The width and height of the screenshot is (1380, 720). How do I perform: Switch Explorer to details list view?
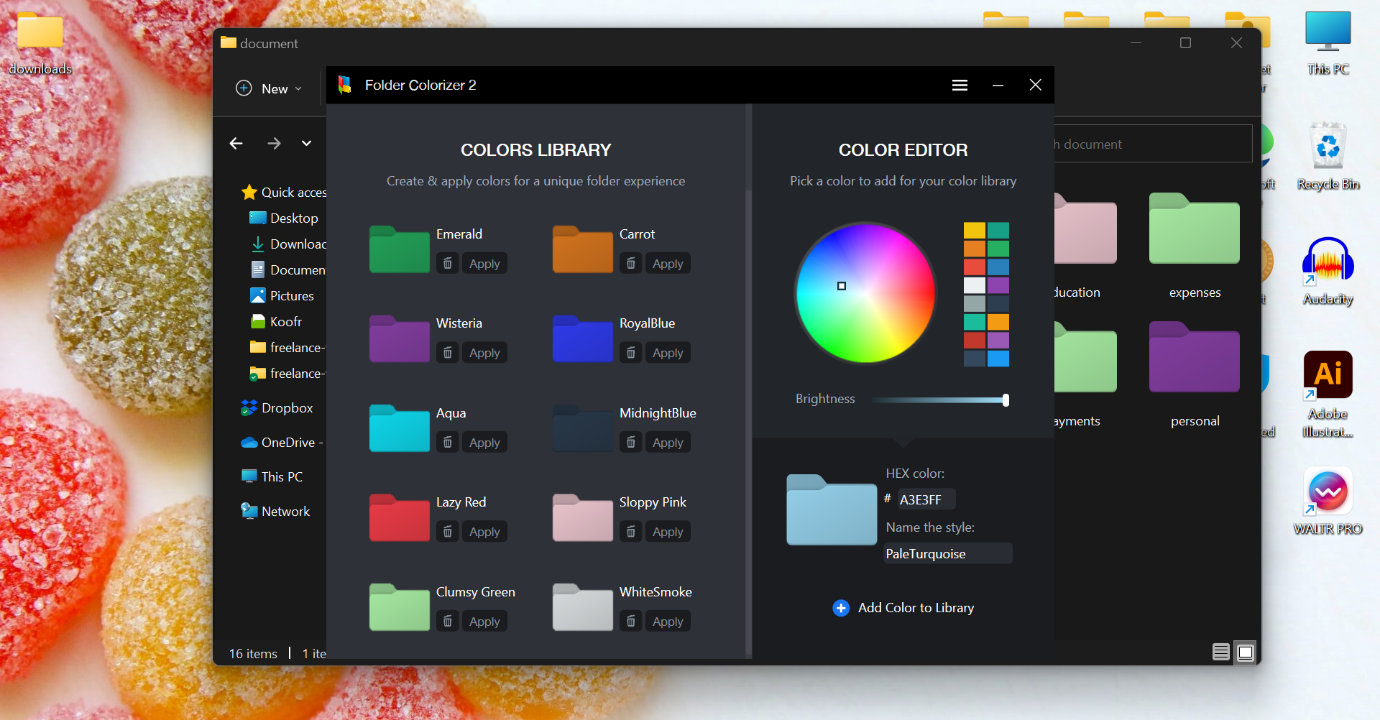click(1221, 652)
